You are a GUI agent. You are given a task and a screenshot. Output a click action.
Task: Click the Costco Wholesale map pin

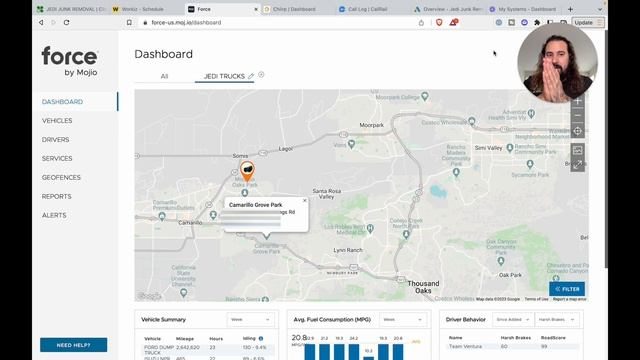(x=472, y=121)
